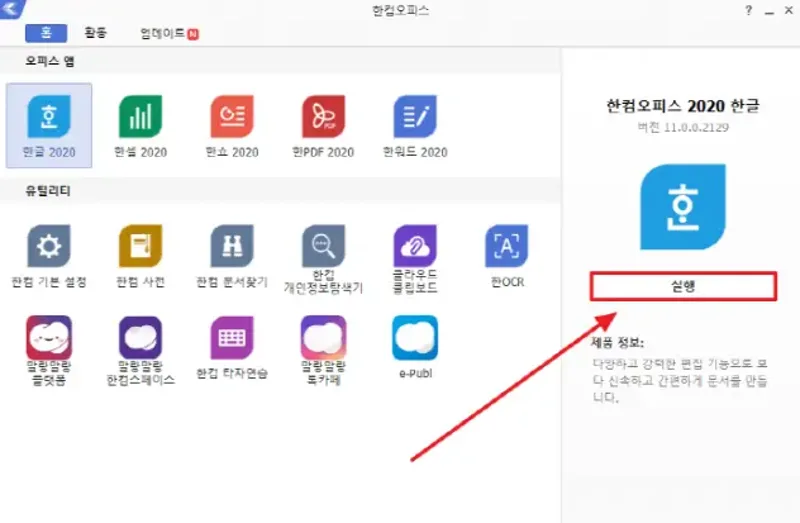Select 한컴 문서찾기 binoculars icon
This screenshot has width=800, height=523.
[x=232, y=246]
